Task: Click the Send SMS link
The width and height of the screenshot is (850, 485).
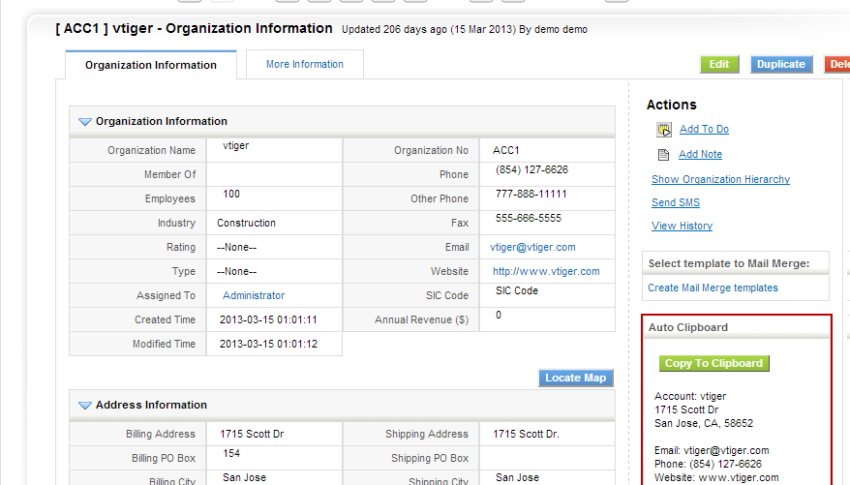Action: coord(675,203)
